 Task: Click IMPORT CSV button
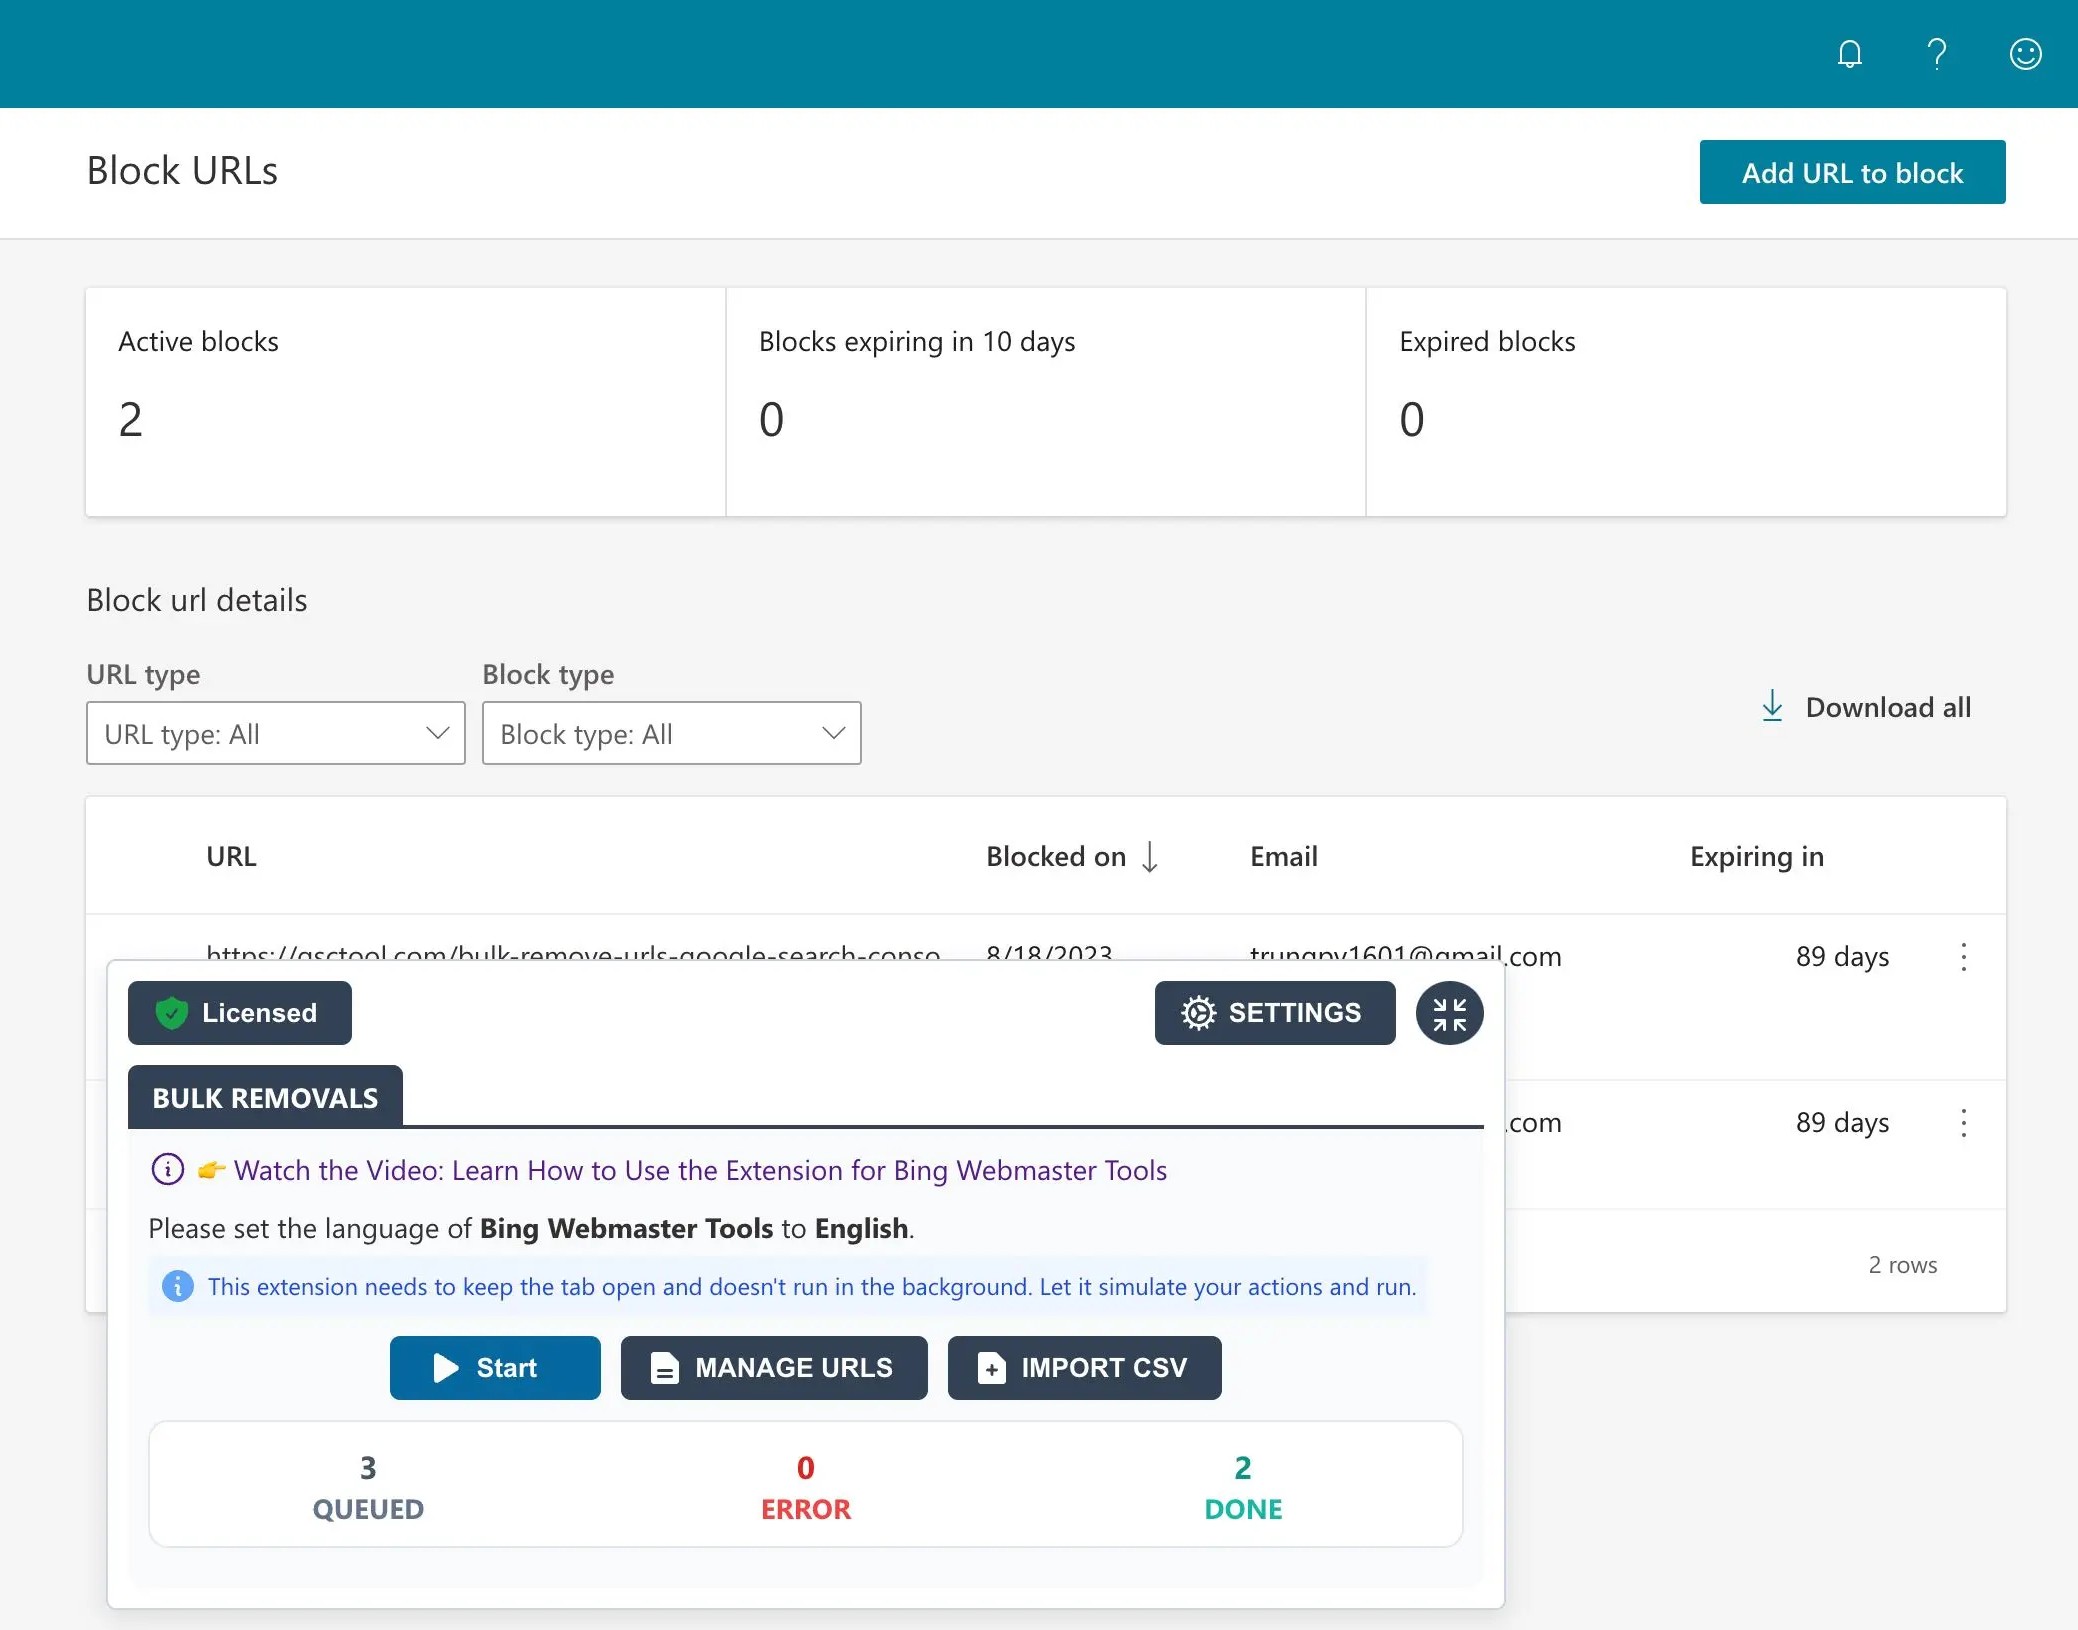coord(1084,1368)
